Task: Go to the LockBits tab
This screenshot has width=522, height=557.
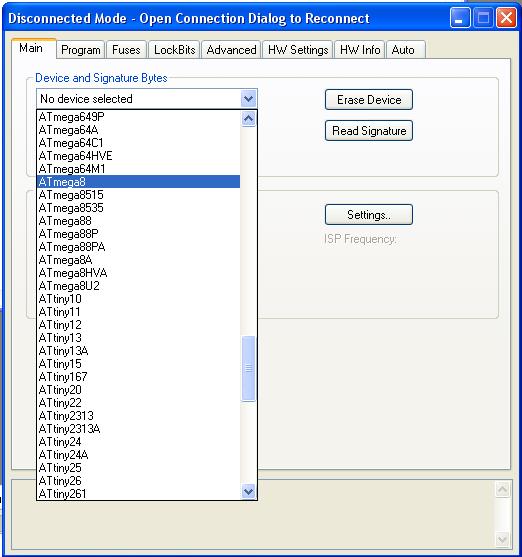Action: 174,49
